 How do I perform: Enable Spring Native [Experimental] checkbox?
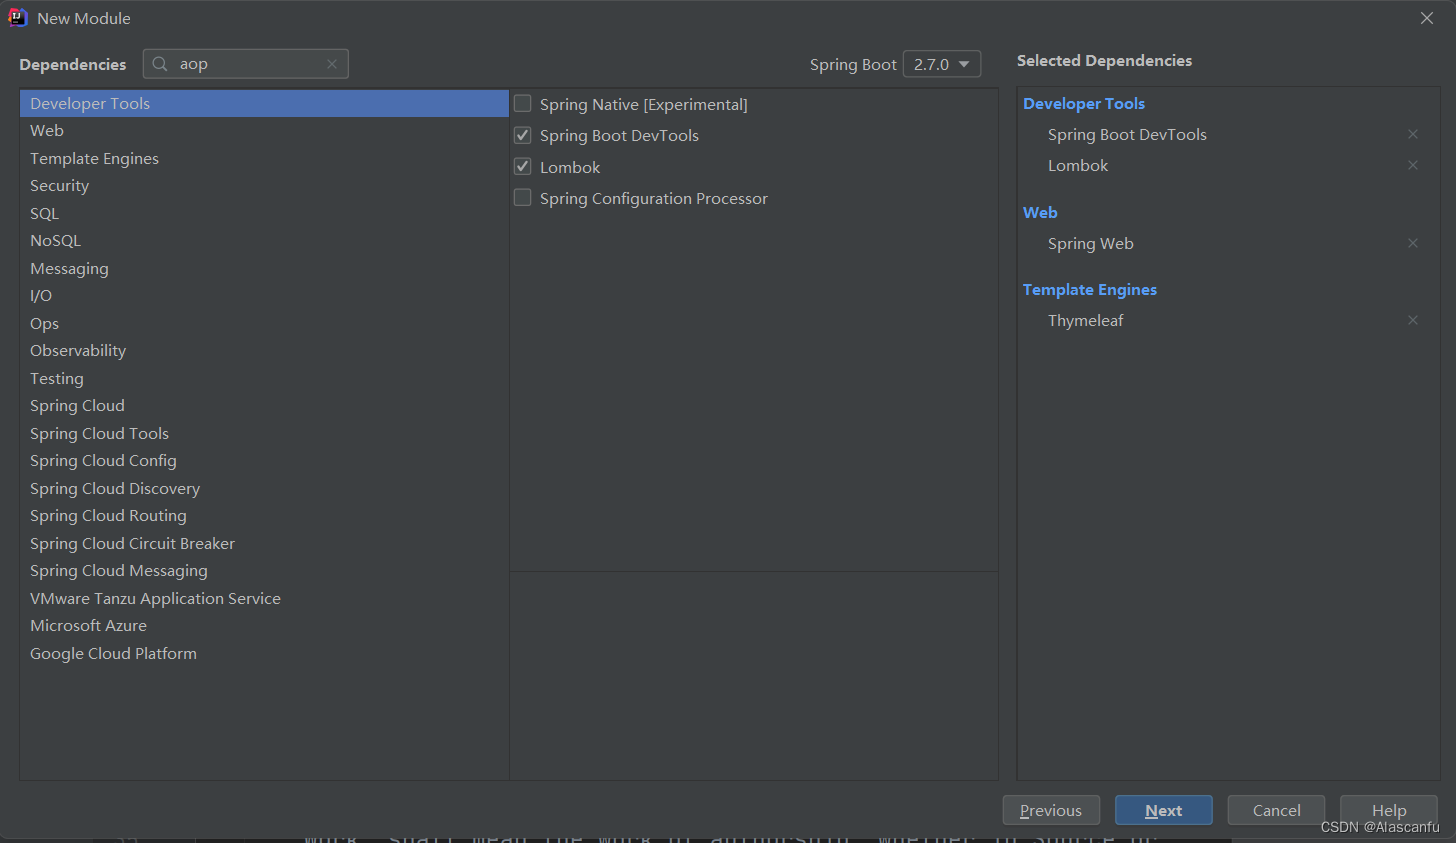point(523,103)
